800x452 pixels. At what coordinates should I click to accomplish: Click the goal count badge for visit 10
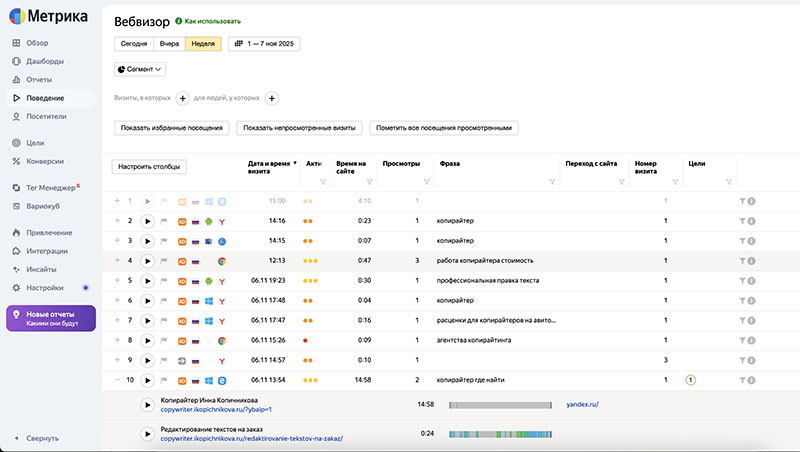tap(690, 380)
